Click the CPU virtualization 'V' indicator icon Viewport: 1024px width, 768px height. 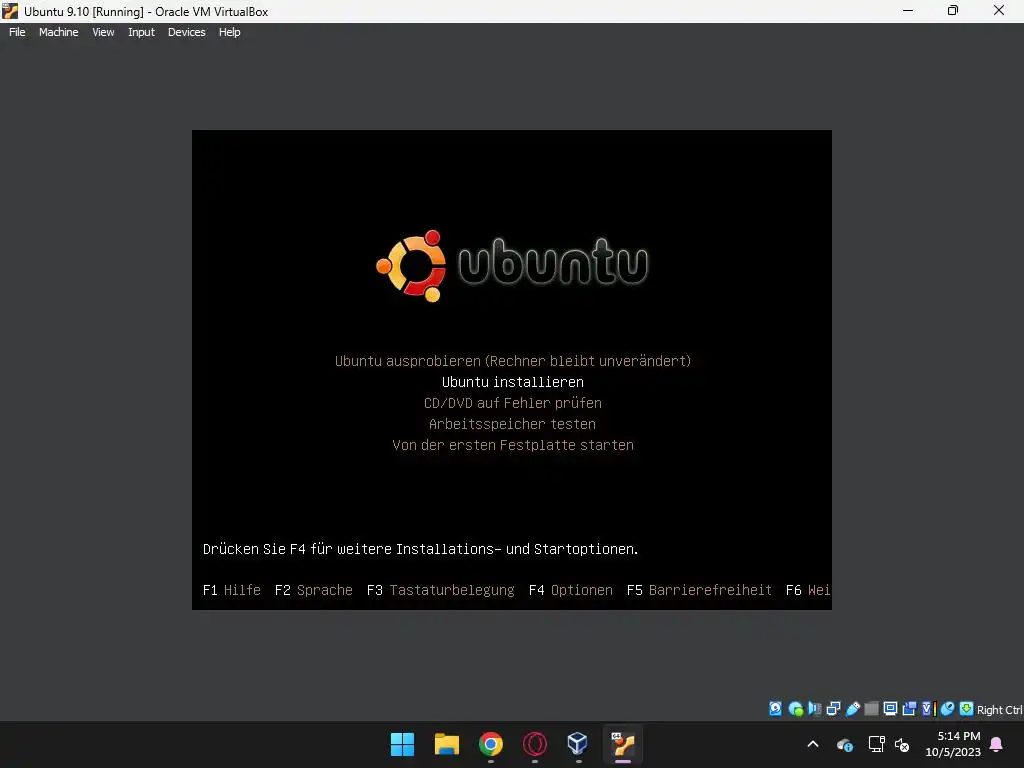point(928,709)
